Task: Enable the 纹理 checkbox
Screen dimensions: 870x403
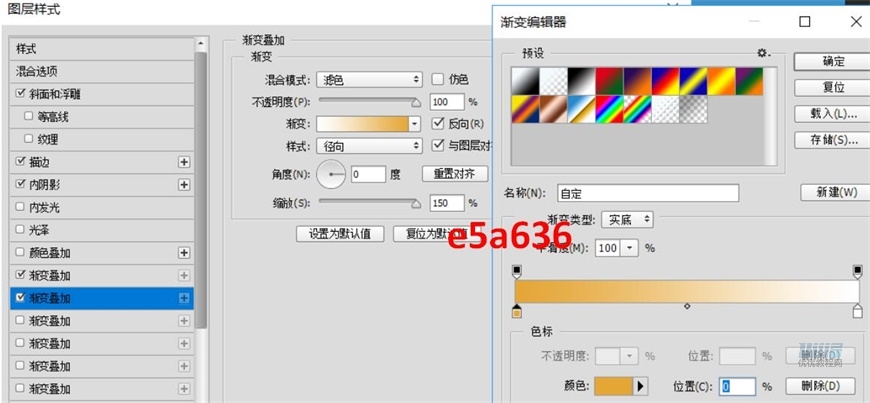Action: 29,139
